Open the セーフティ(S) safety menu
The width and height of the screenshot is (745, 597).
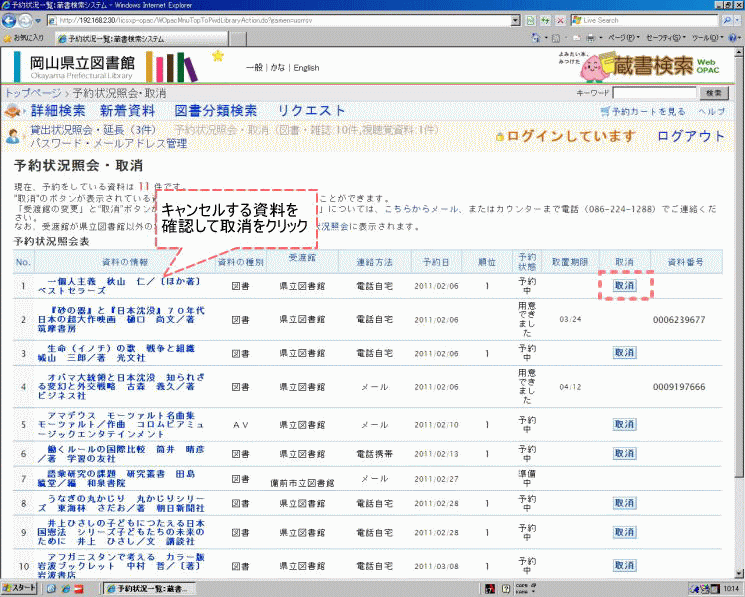(x=665, y=38)
